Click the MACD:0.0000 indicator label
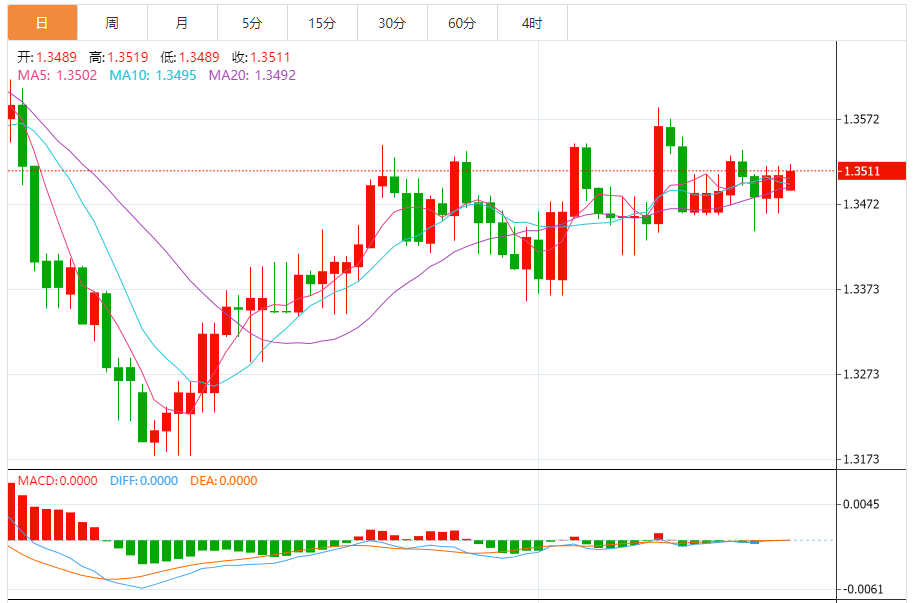Screen dimensions: 913x603 click(x=57, y=481)
